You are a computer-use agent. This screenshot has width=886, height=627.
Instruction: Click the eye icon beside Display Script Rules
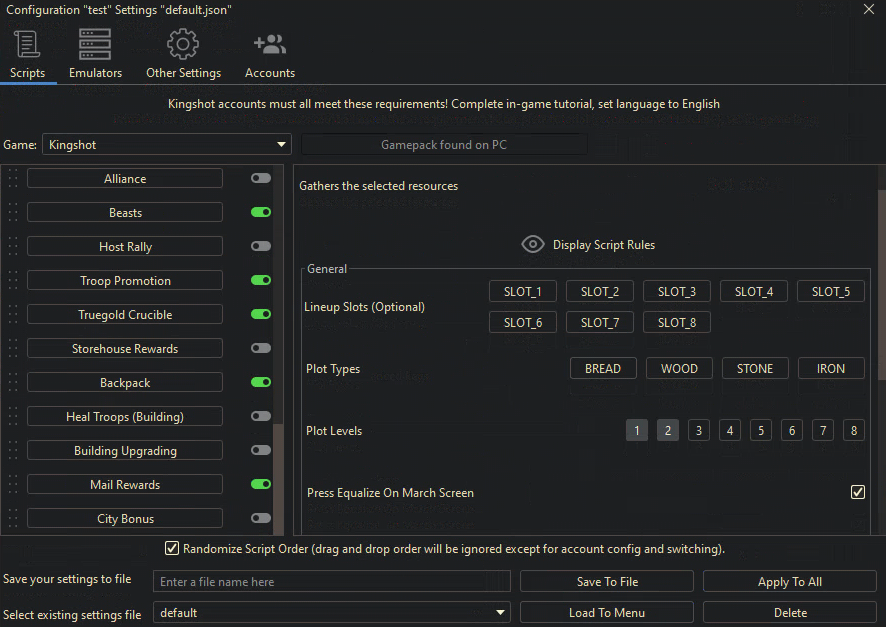[x=533, y=245]
